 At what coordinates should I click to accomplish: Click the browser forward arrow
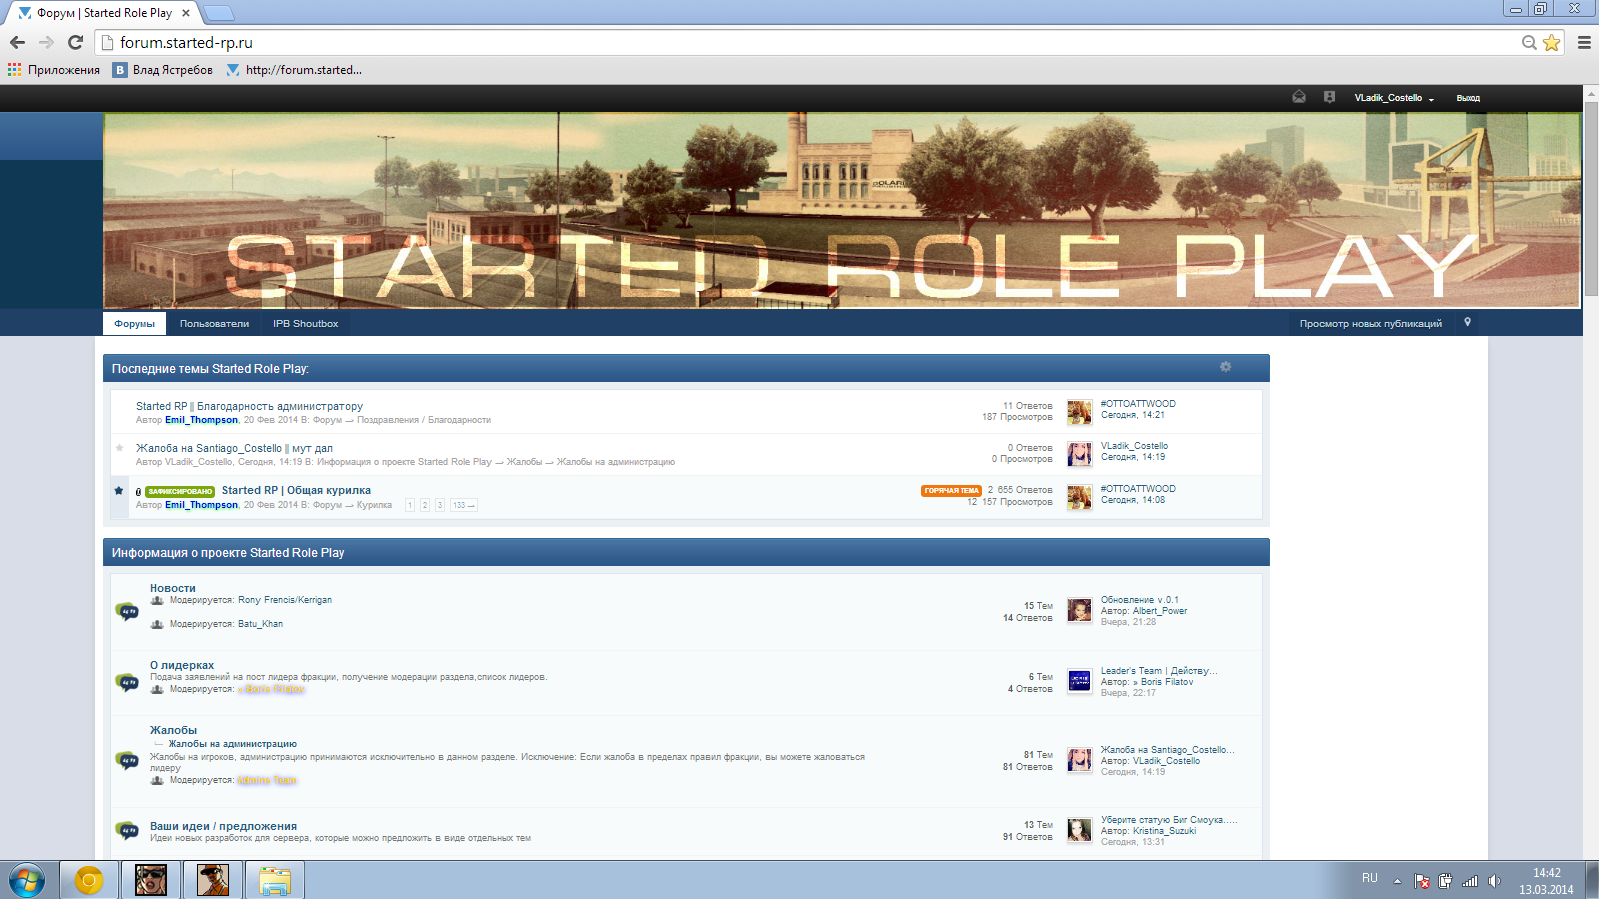46,42
